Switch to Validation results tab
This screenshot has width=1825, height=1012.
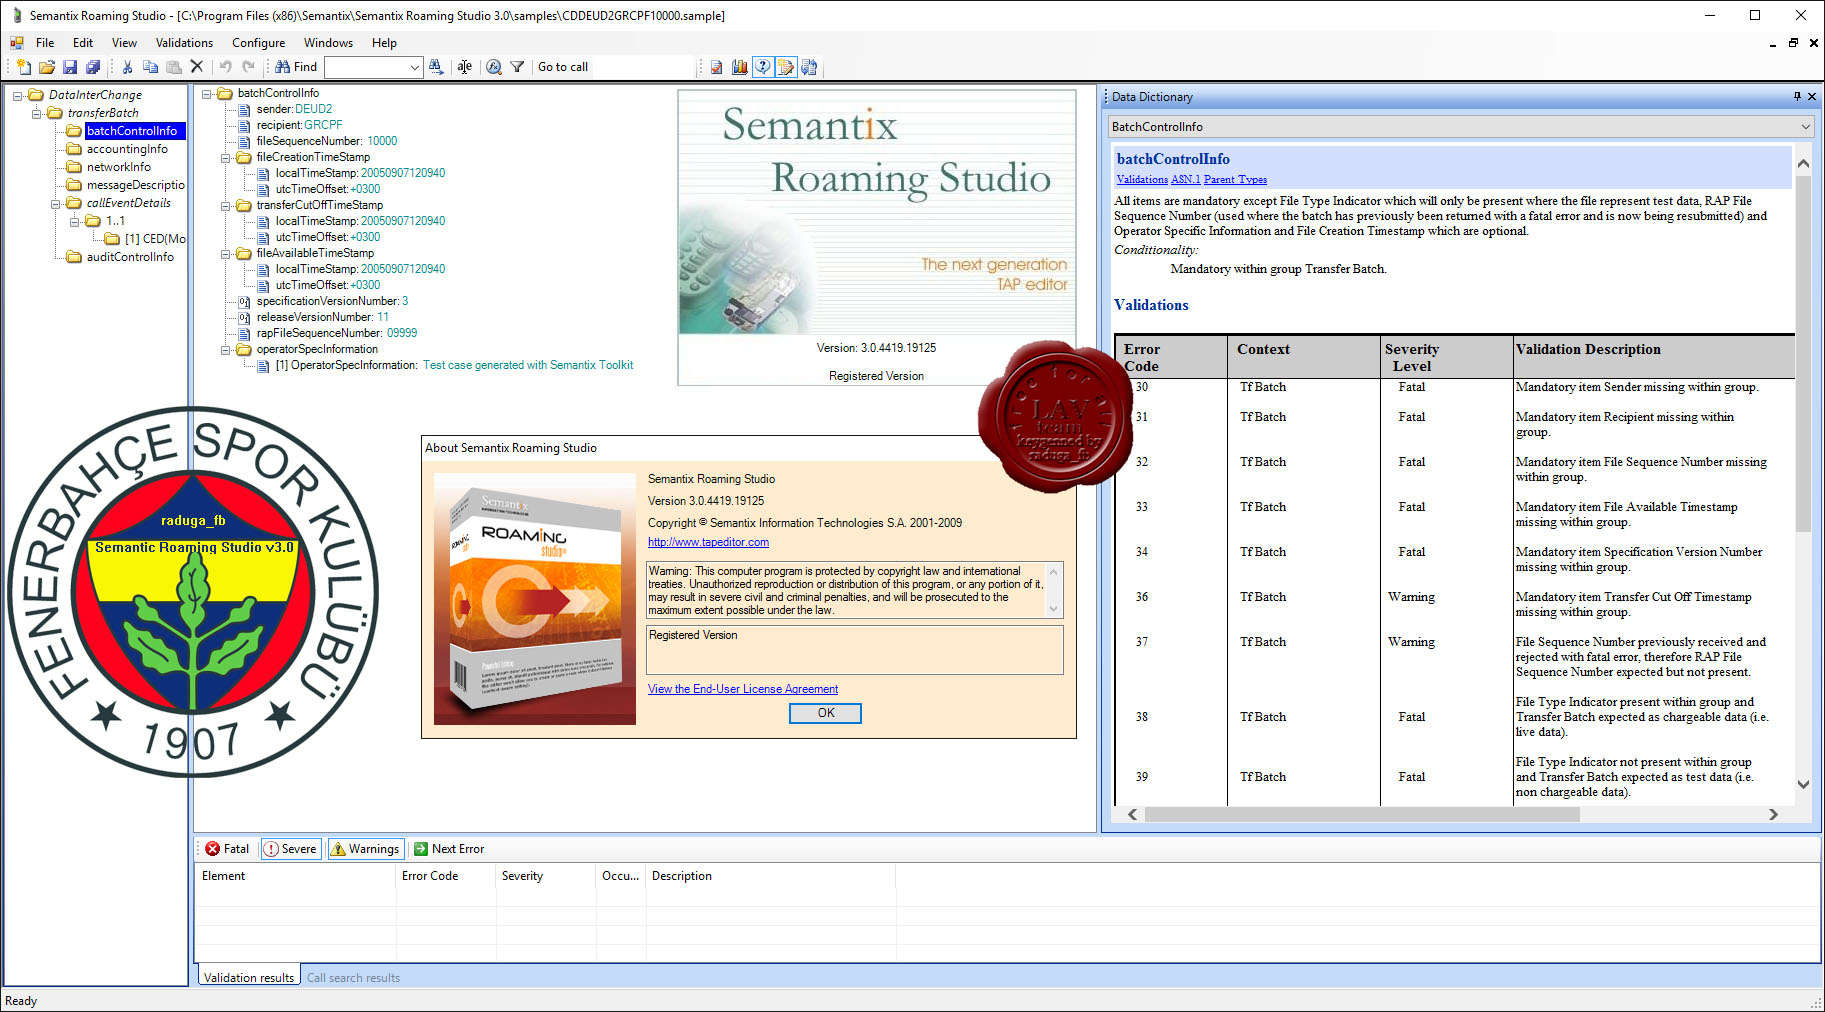pos(249,977)
